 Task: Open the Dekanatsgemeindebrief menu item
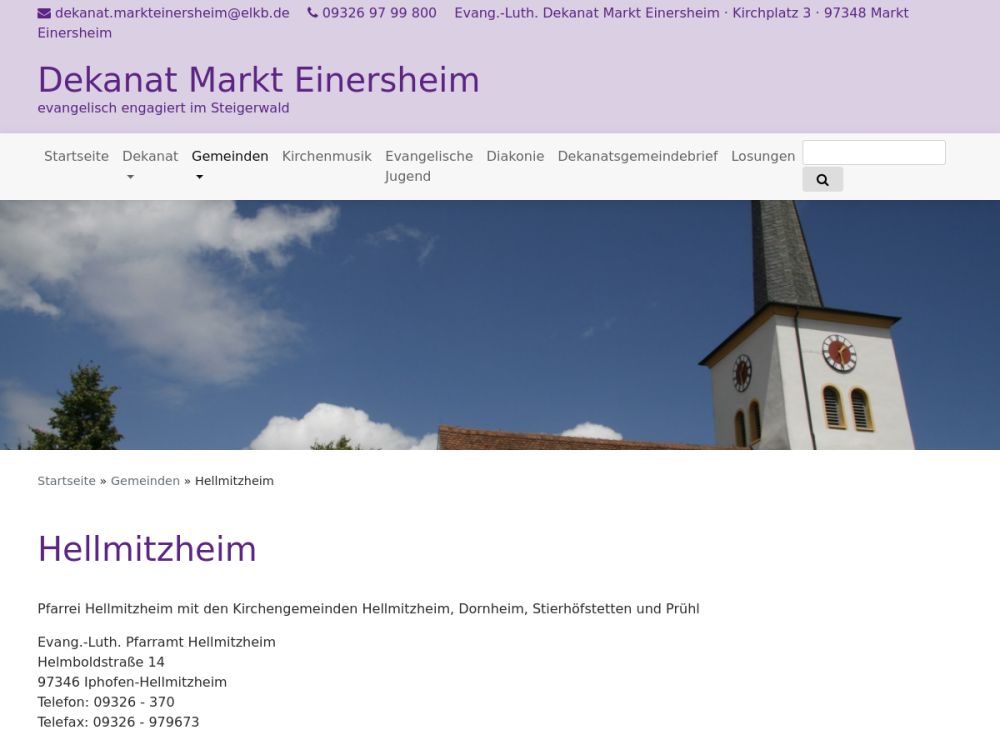tap(637, 156)
